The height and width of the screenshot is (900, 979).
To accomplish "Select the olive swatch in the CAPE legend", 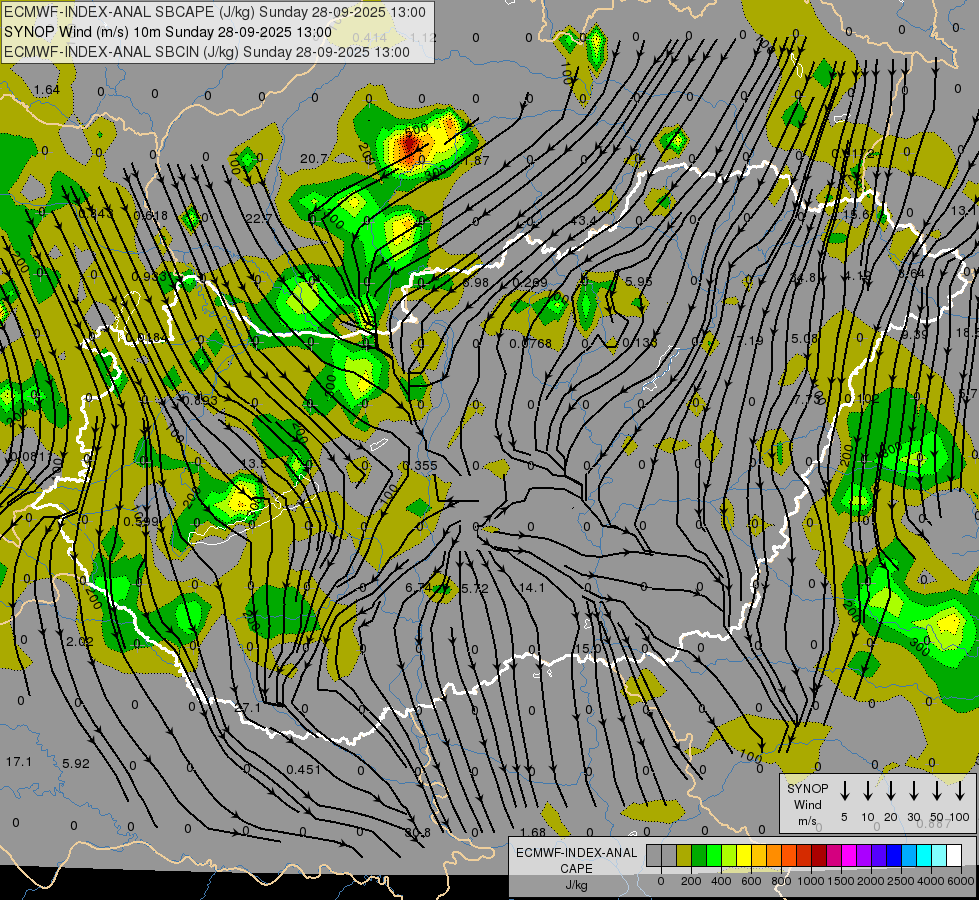I will tap(684, 855).
